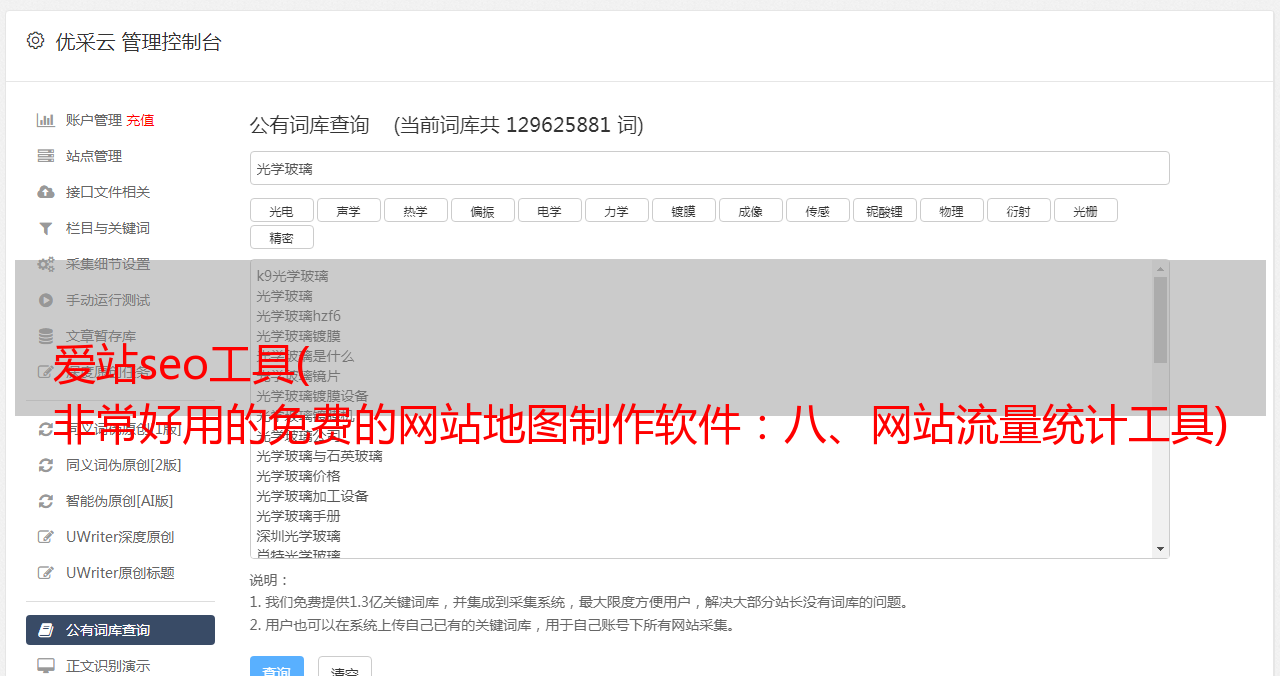Click the book icon for 公有词库查询
This screenshot has width=1280, height=676.
(46, 630)
